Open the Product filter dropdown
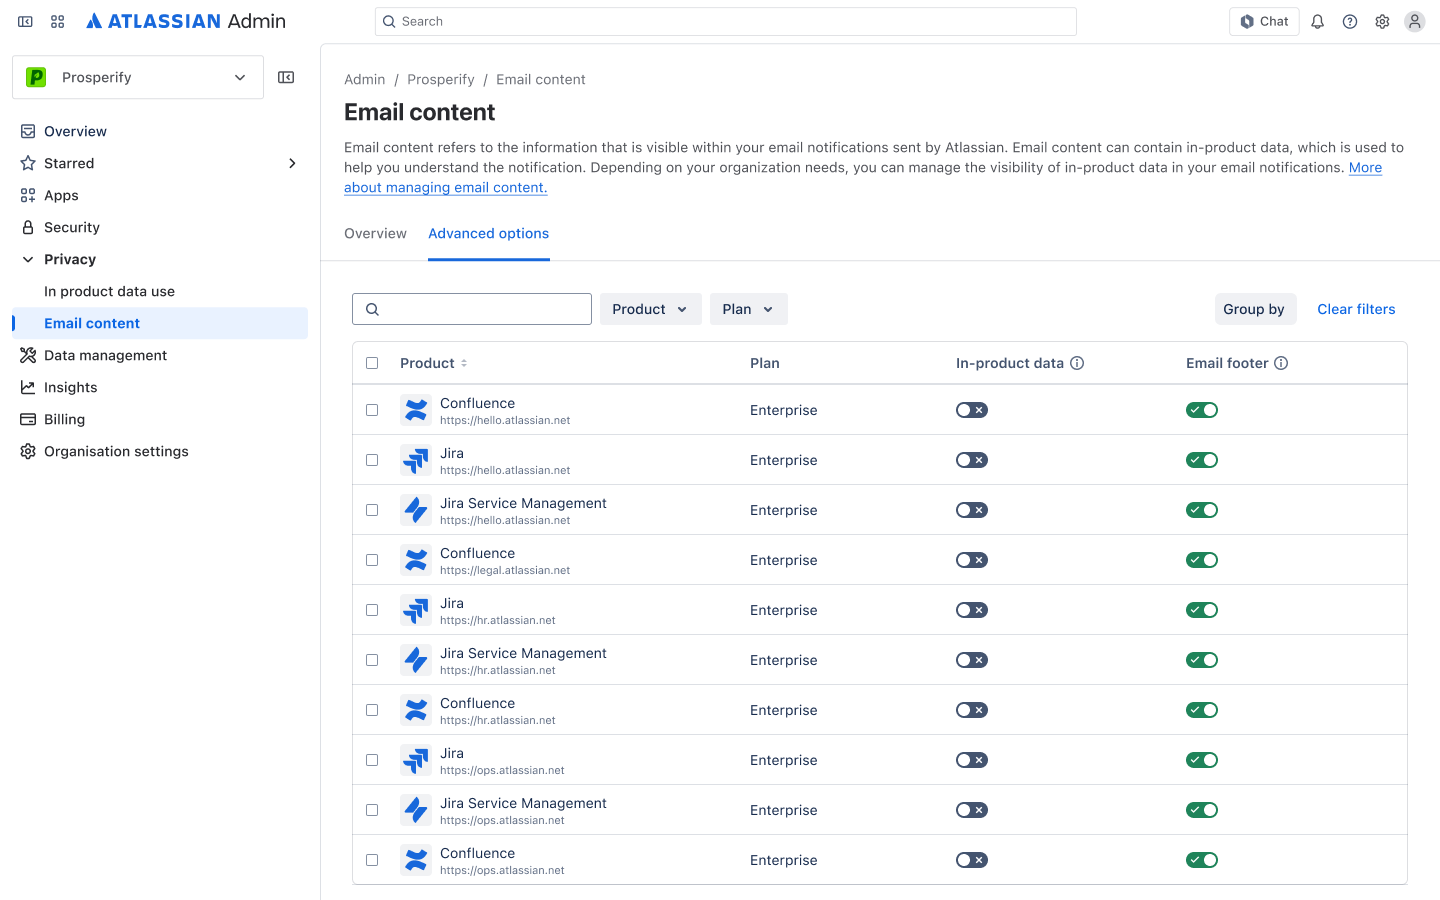This screenshot has width=1440, height=900. pyautogui.click(x=651, y=309)
